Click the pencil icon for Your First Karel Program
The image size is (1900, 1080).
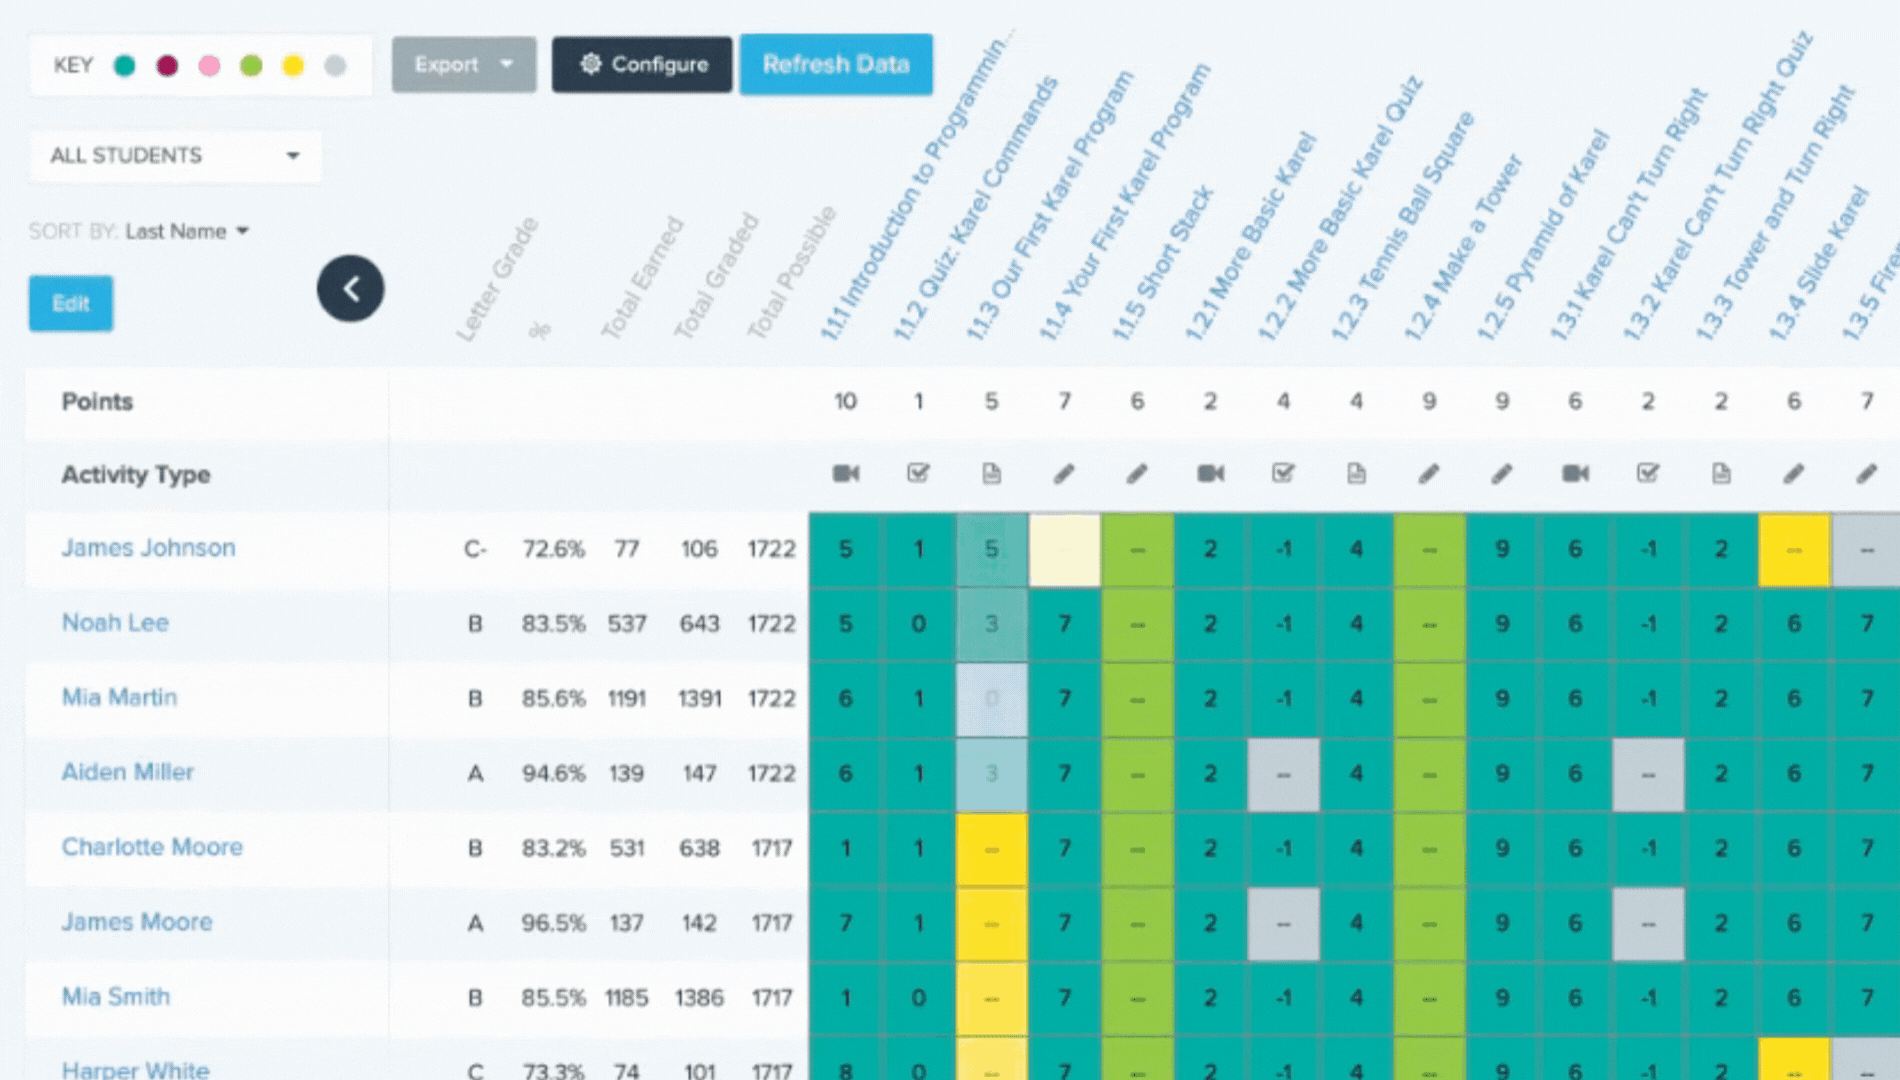click(1064, 474)
